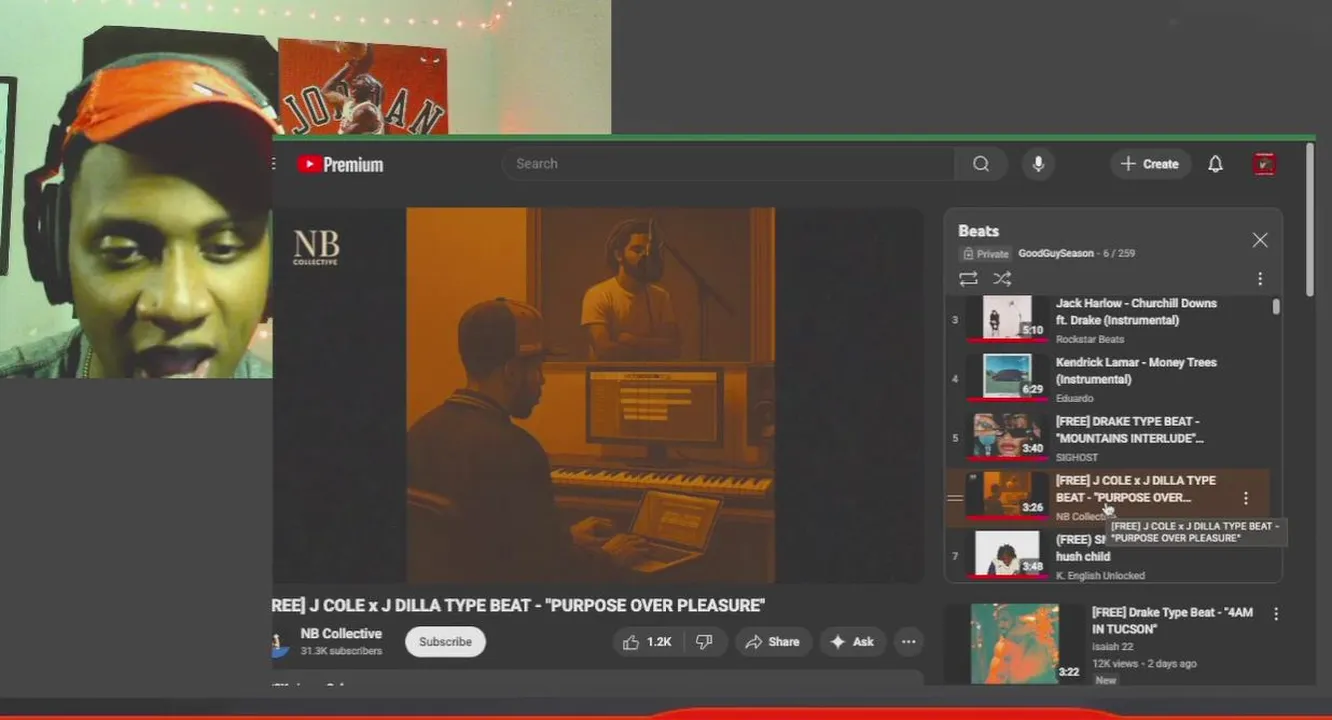Click the page vertical scrollbar

click(1310, 220)
